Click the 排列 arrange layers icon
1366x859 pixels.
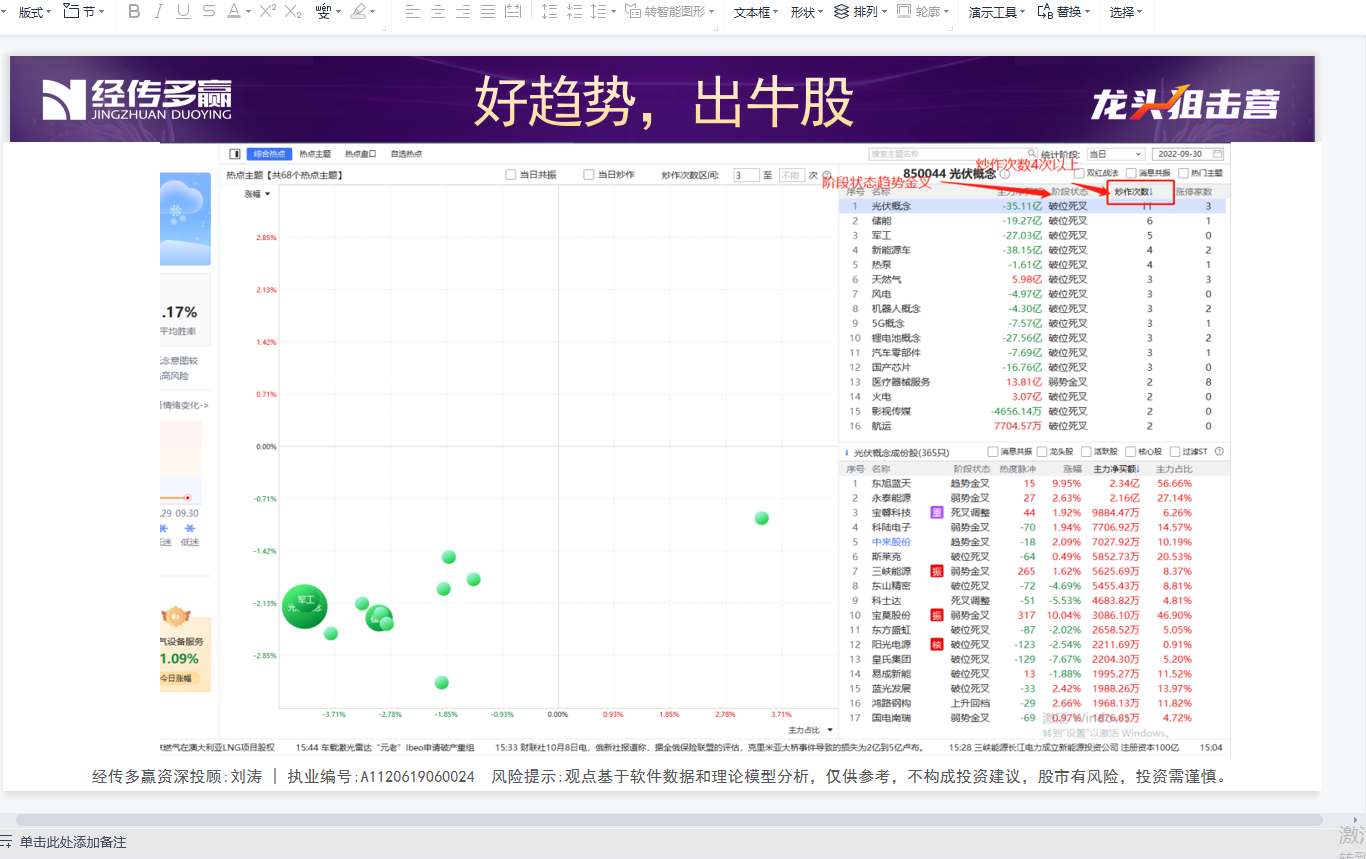(841, 11)
